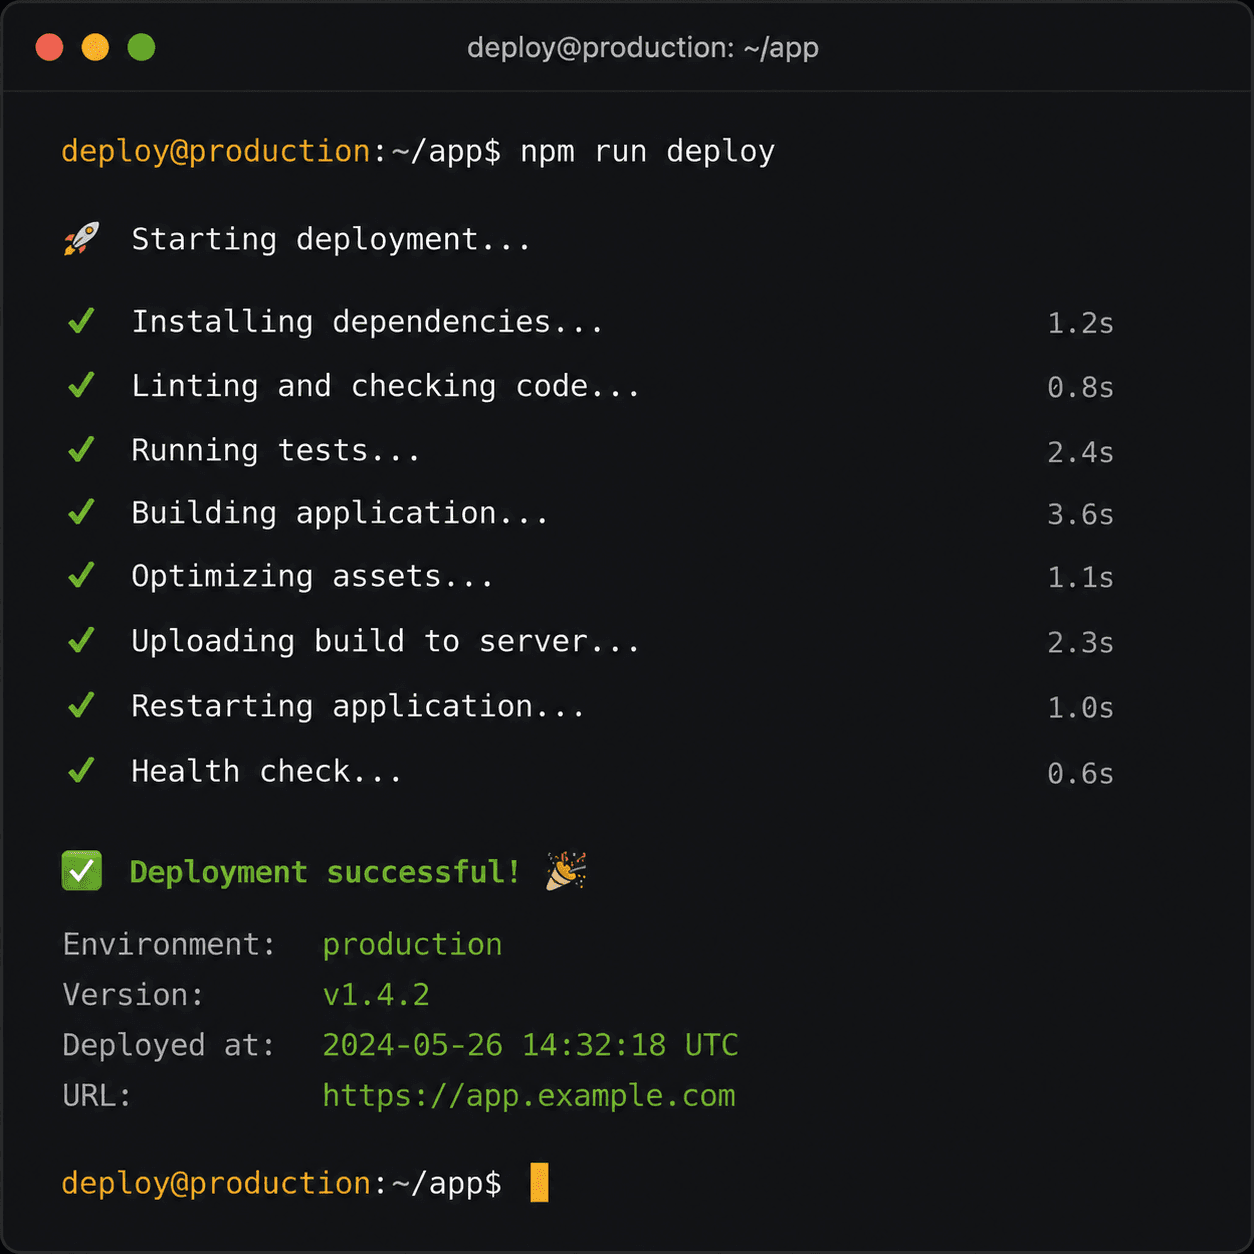
Task: Click the Running tests... text
Action: (276, 450)
